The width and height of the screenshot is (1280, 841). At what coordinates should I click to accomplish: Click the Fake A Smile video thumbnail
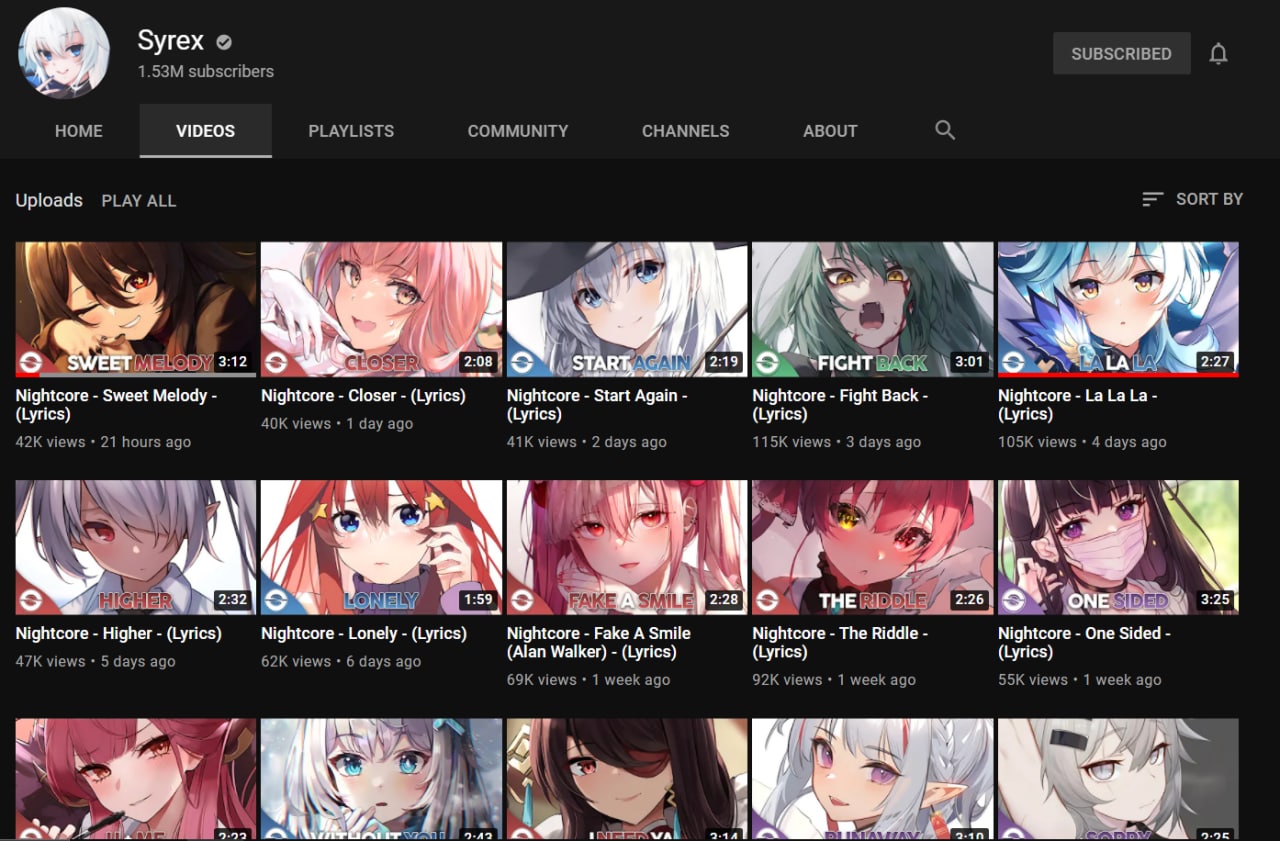click(627, 547)
